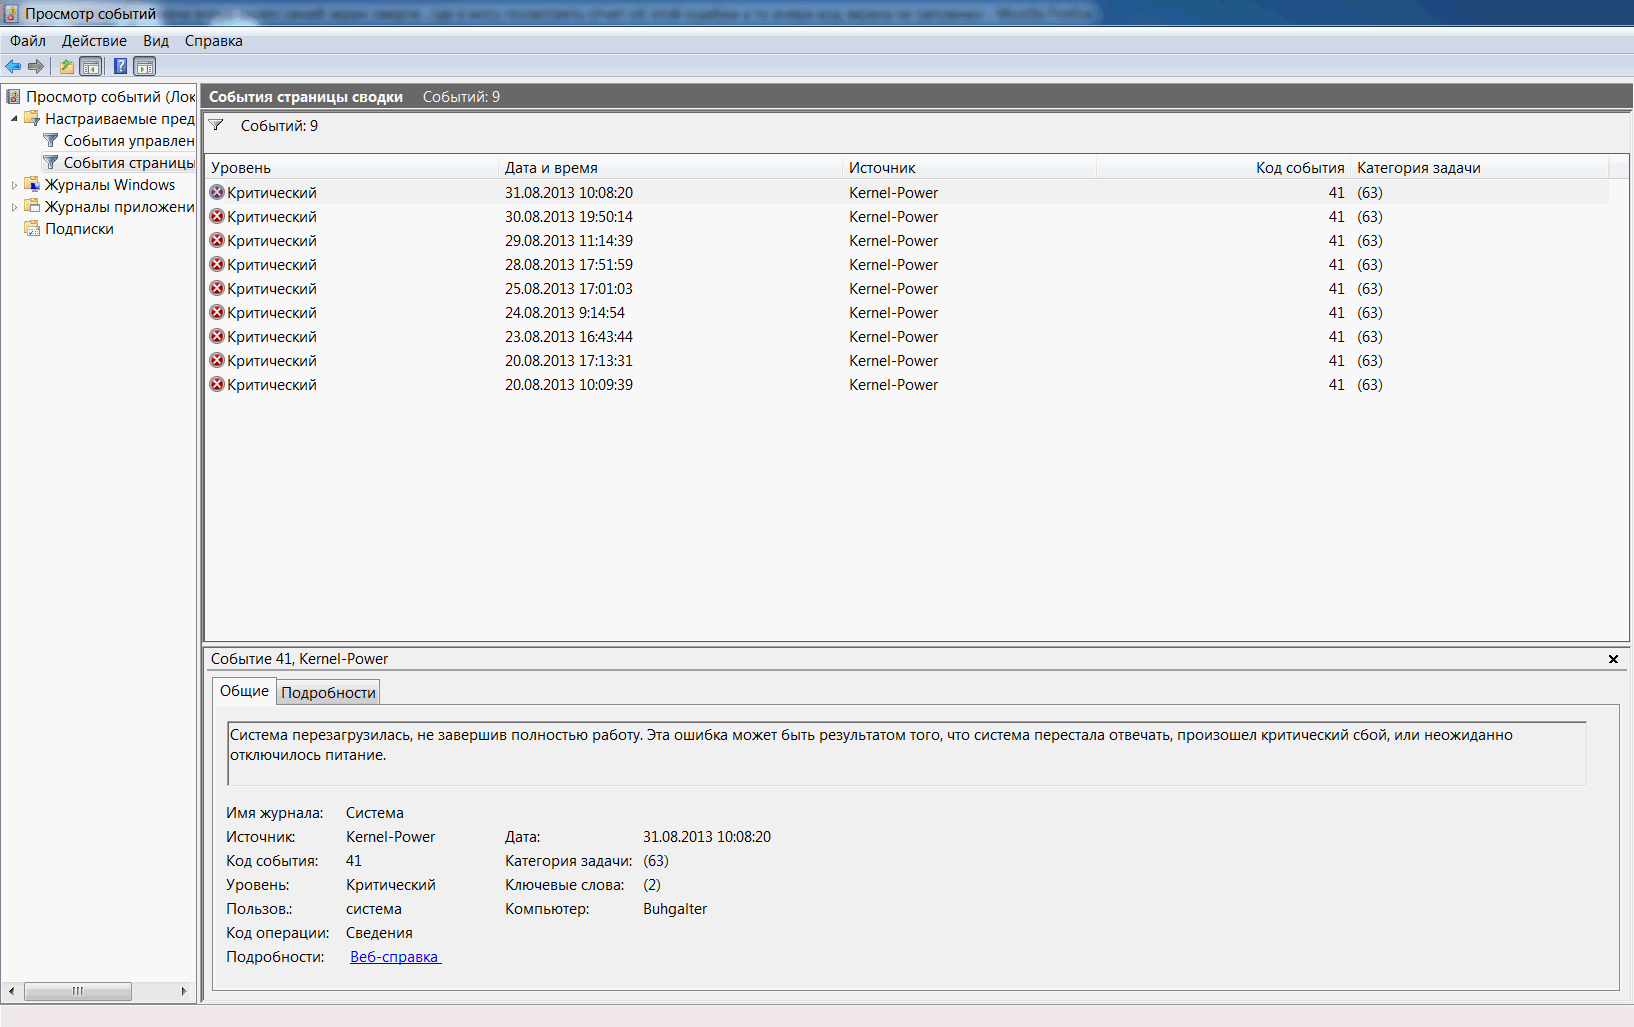Click the Event Viewer icon in the title bar
This screenshot has width=1634, height=1027.
coord(12,14)
